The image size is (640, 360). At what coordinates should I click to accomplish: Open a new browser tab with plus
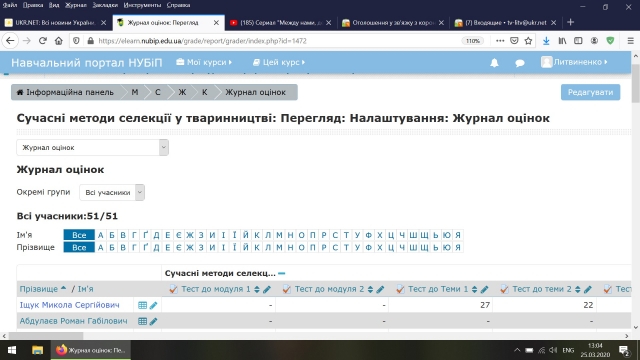(x=571, y=22)
